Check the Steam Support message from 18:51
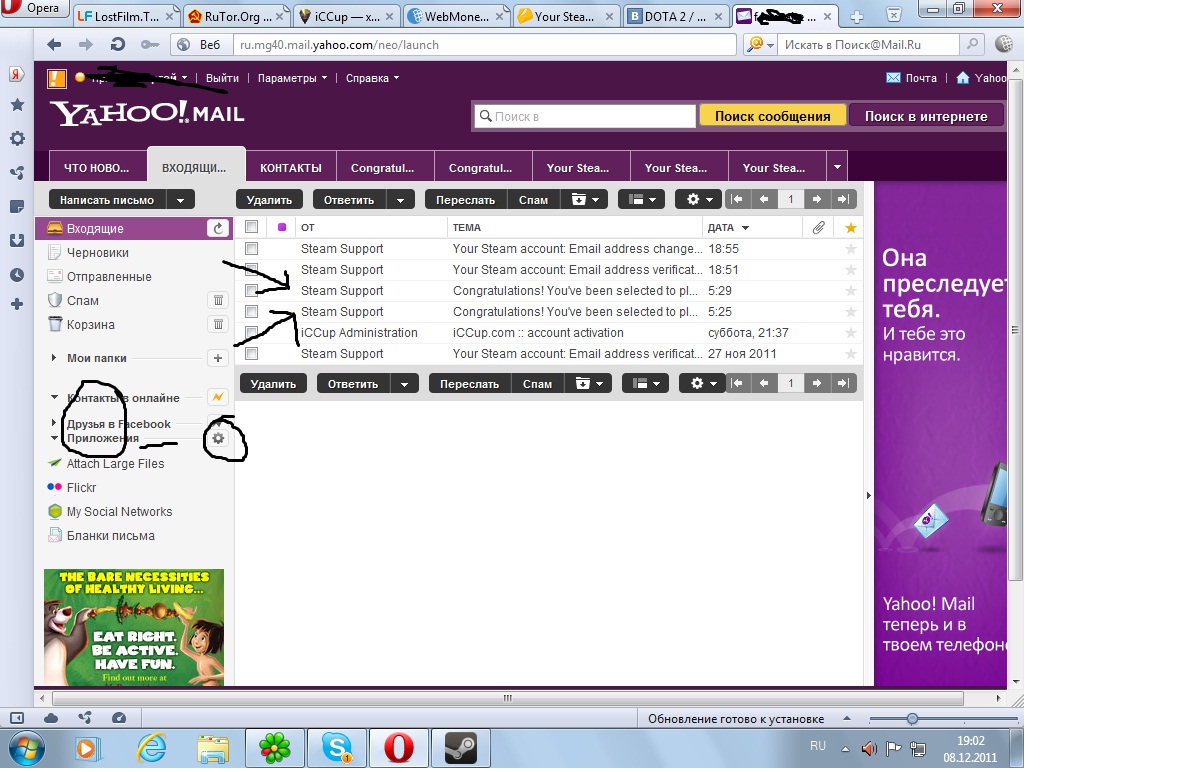This screenshot has height=772, width=1200. 252,269
